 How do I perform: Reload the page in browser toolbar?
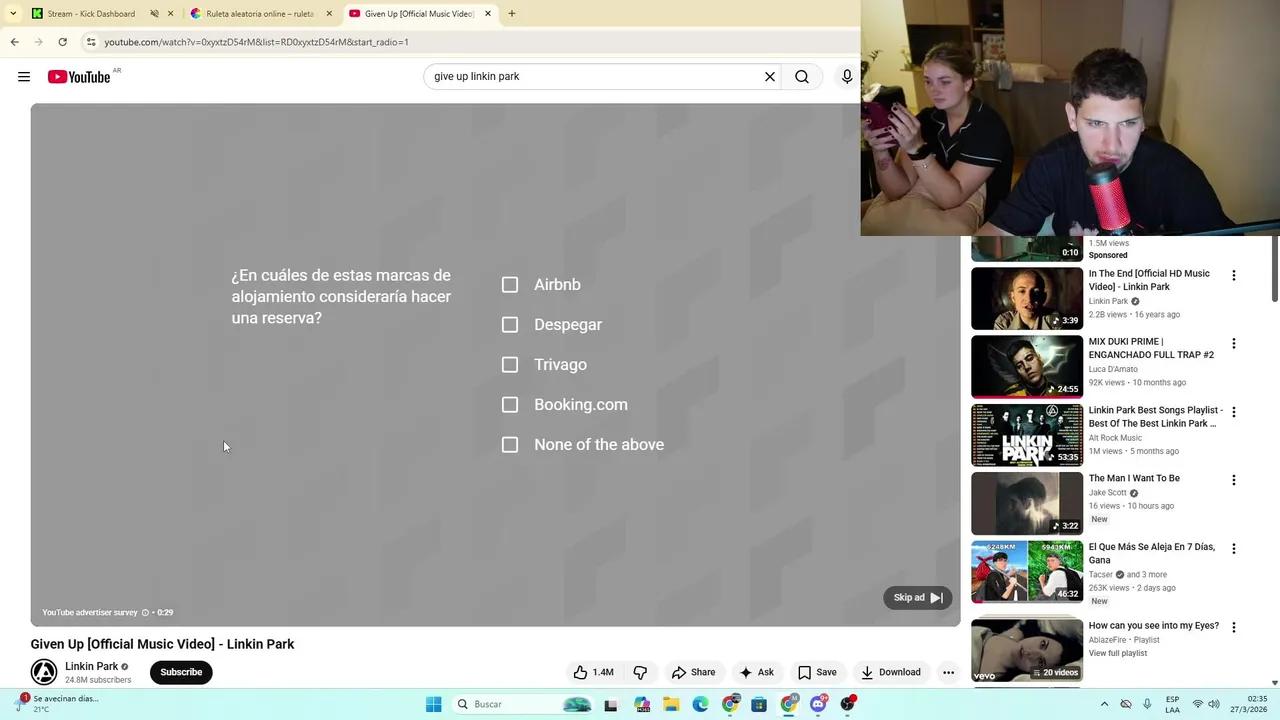coord(62,42)
